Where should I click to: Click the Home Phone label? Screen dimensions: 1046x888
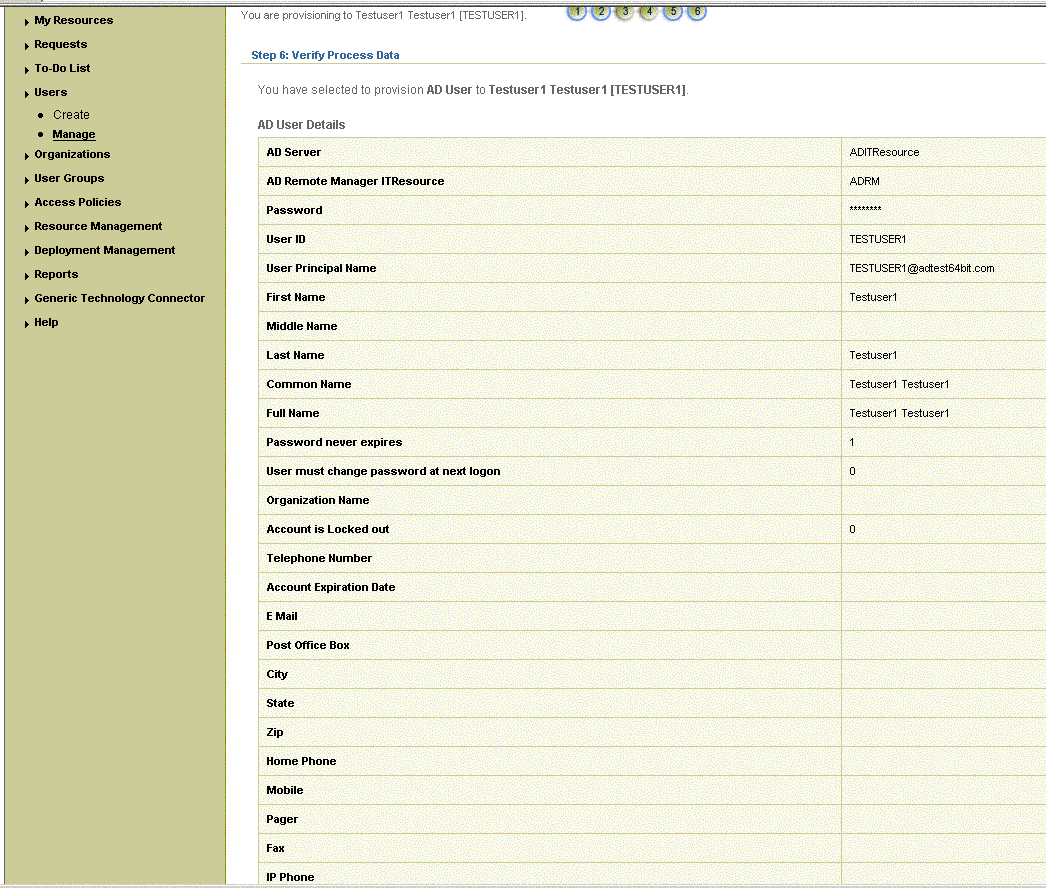pos(301,761)
